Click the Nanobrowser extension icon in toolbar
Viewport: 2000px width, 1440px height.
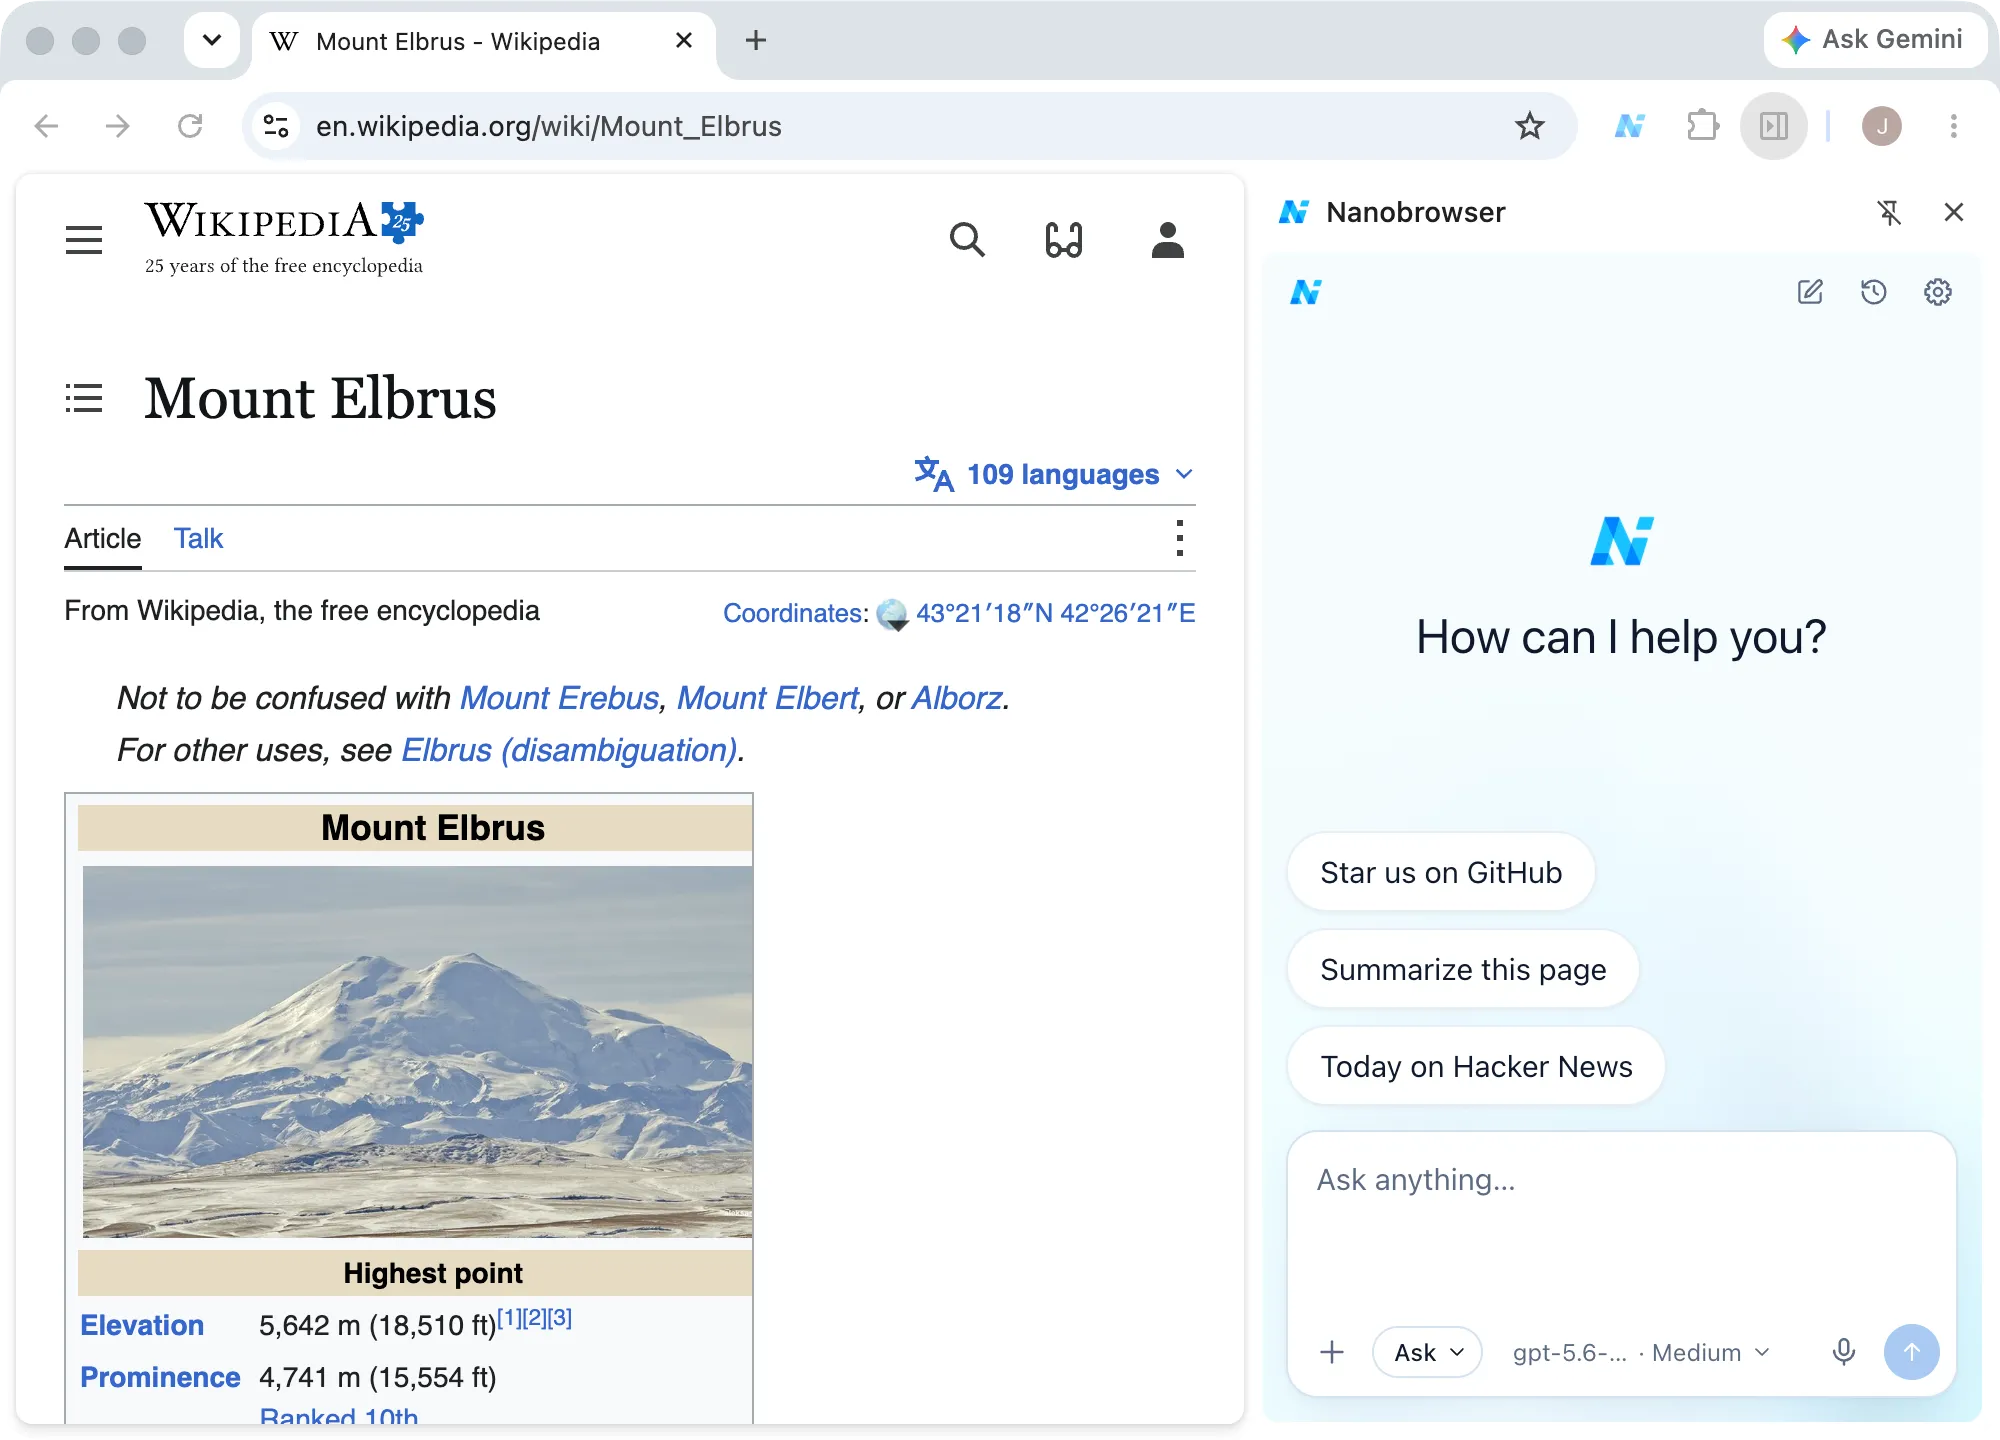click(x=1629, y=126)
